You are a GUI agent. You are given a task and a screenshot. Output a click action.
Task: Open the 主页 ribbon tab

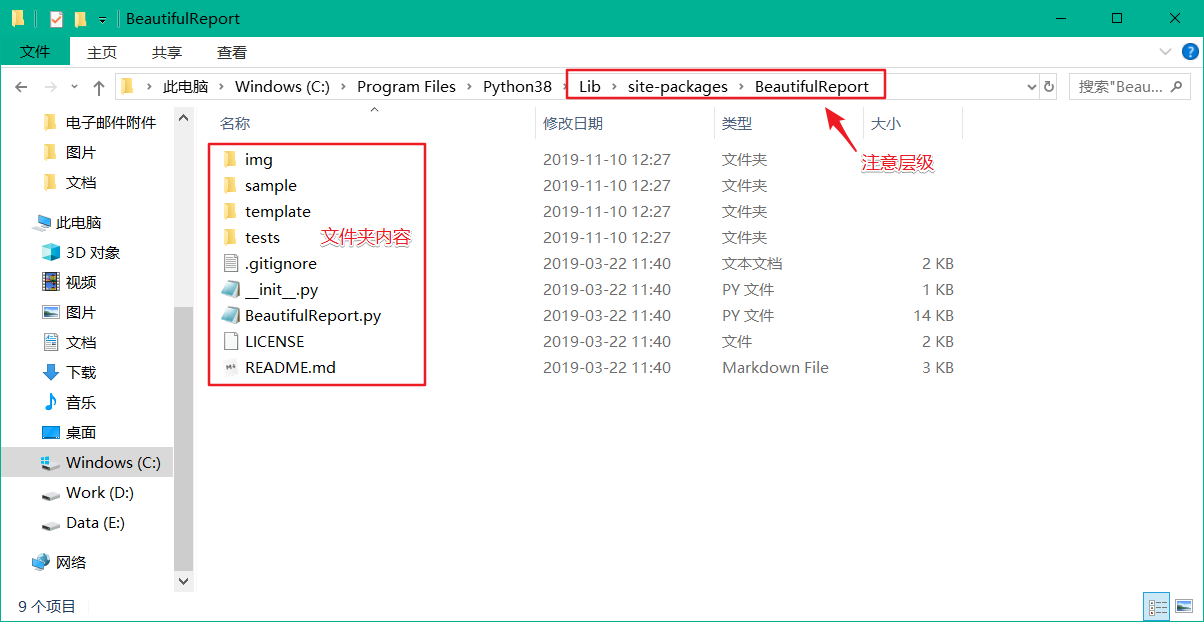coord(102,52)
